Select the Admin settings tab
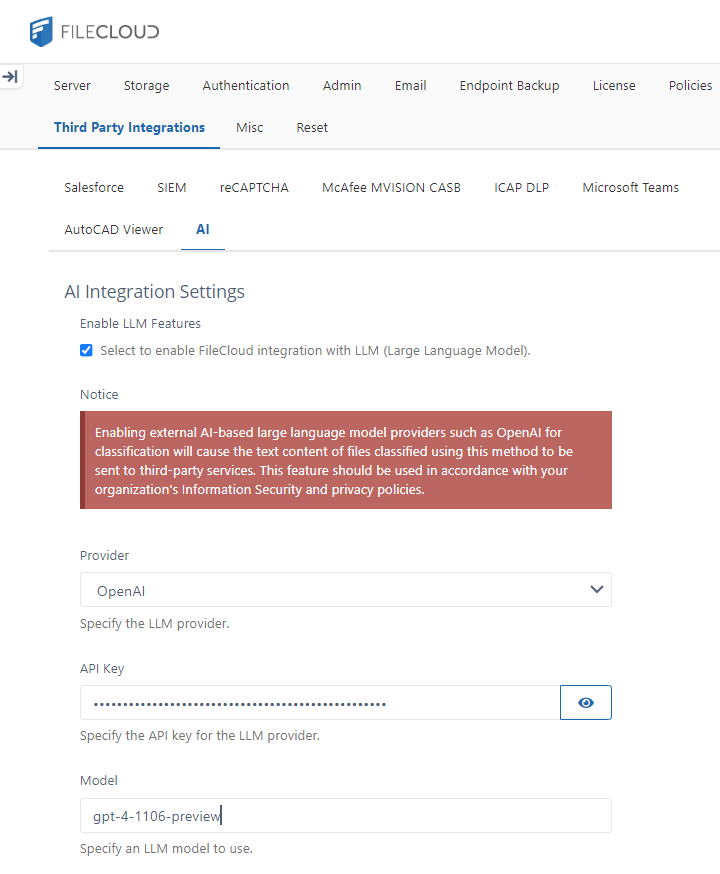Screen dimensions: 720x874 (342, 86)
